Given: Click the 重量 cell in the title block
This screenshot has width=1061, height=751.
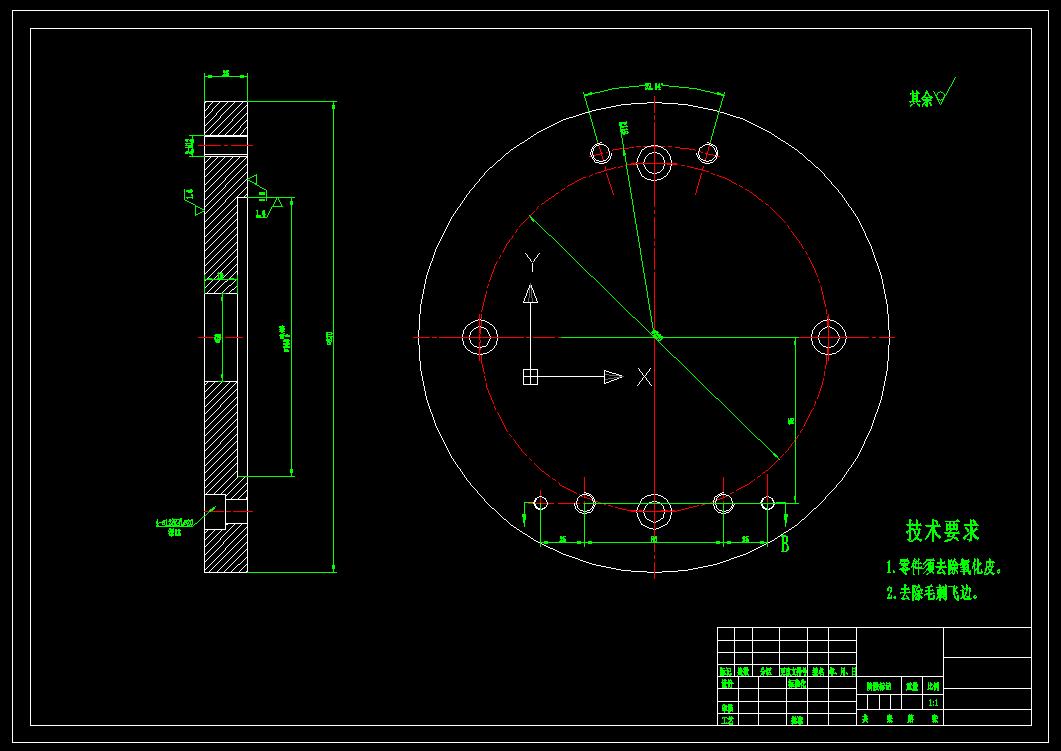Looking at the screenshot, I should click(x=912, y=686).
